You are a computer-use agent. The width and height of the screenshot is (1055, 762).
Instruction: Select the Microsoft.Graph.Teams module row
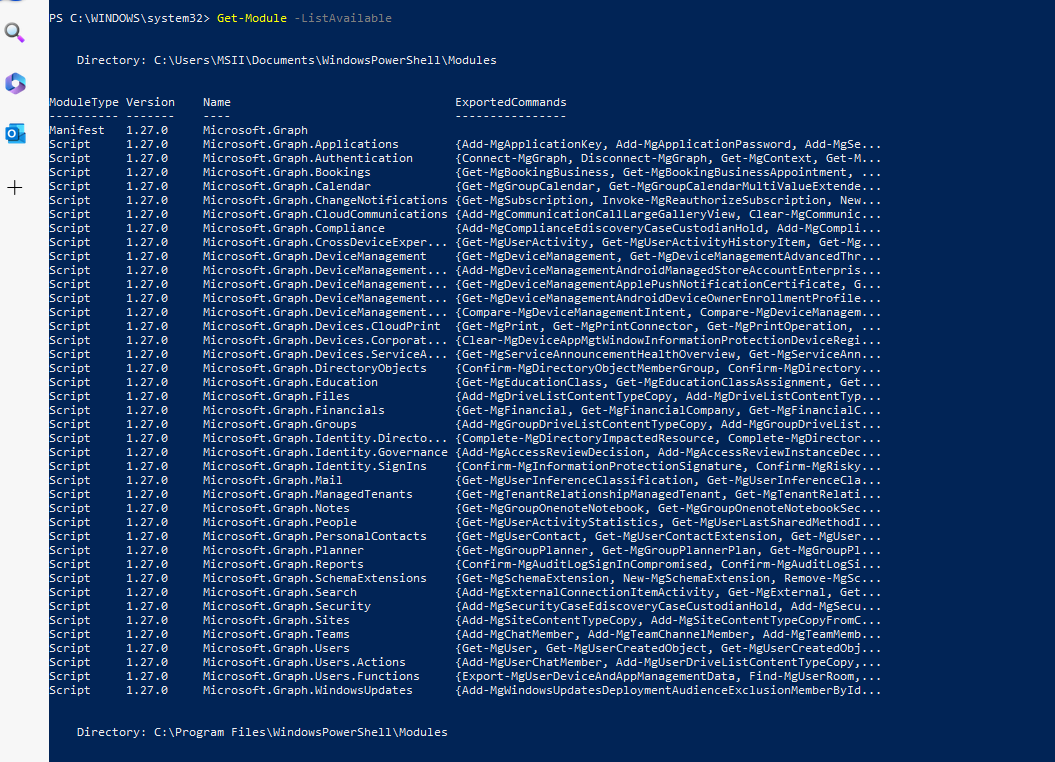(x=276, y=634)
